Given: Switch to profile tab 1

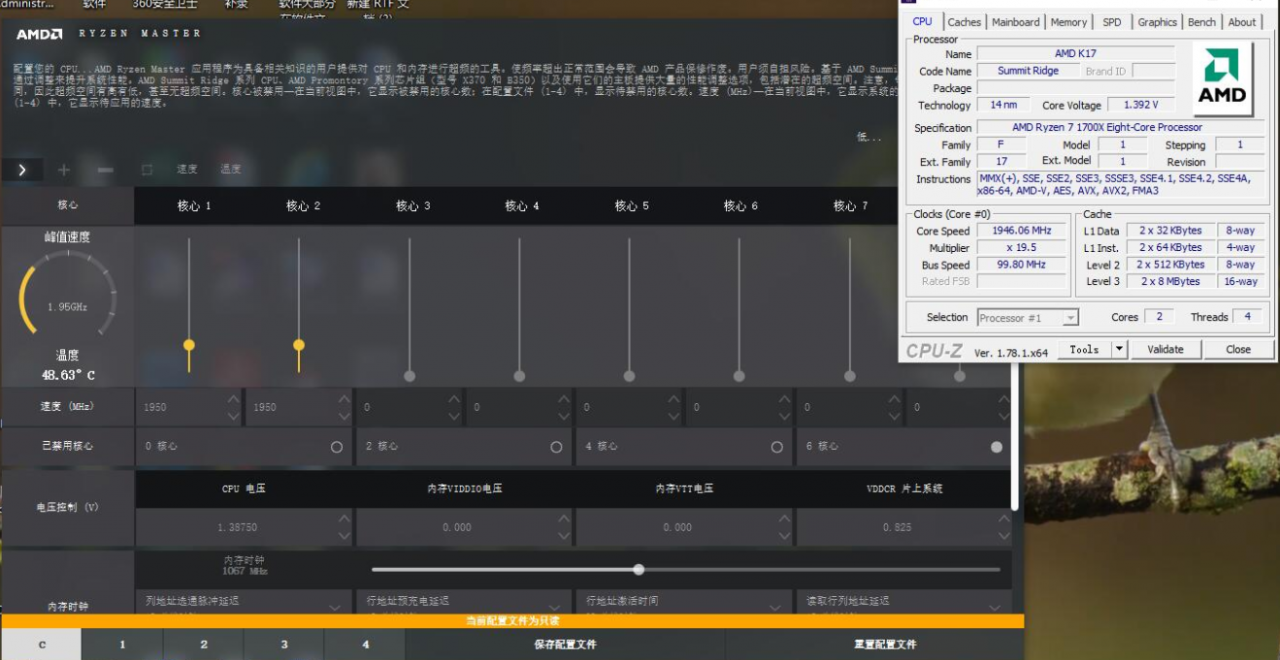Looking at the screenshot, I should coord(123,645).
